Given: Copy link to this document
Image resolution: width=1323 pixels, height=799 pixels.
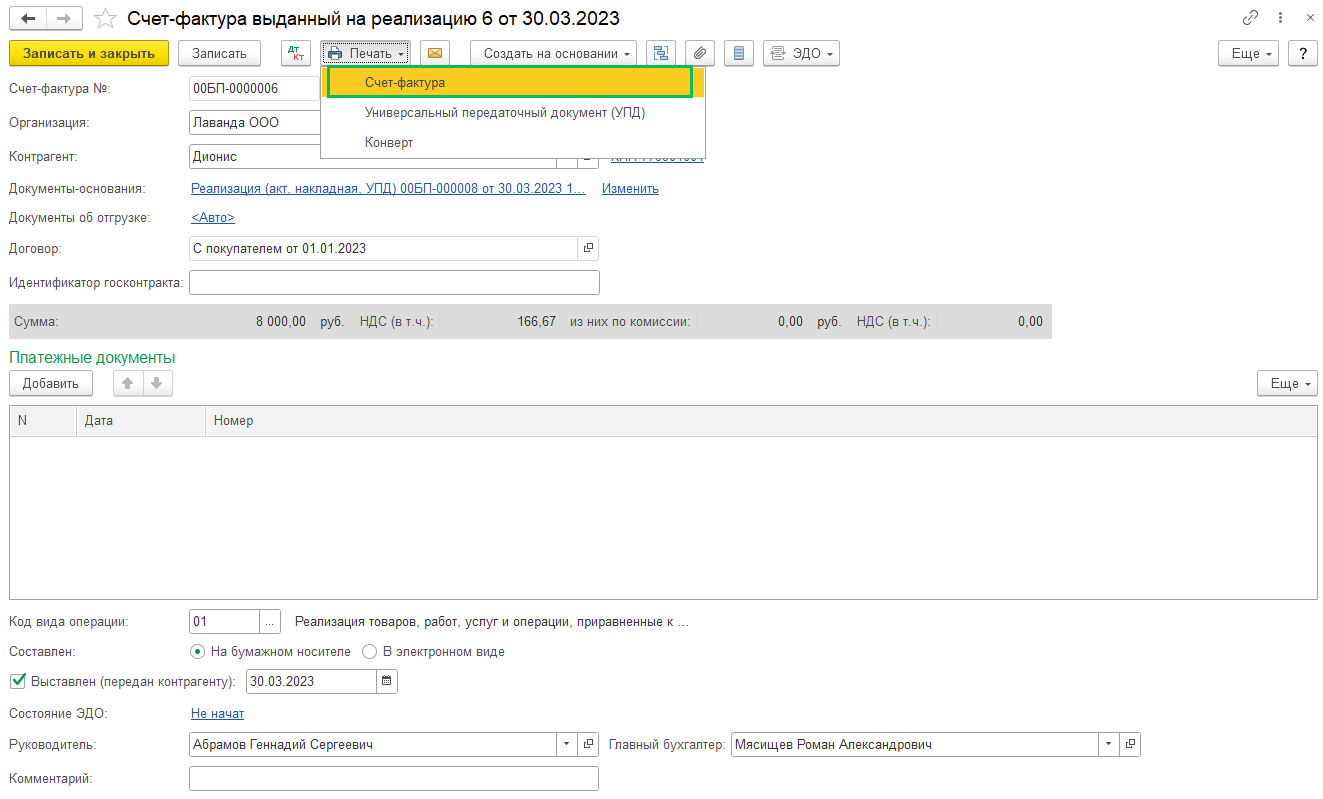Looking at the screenshot, I should point(1250,18).
